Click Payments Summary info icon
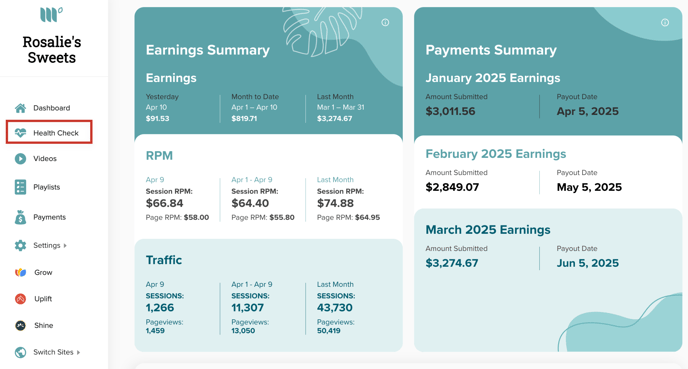The height and width of the screenshot is (369, 688). coord(665,22)
